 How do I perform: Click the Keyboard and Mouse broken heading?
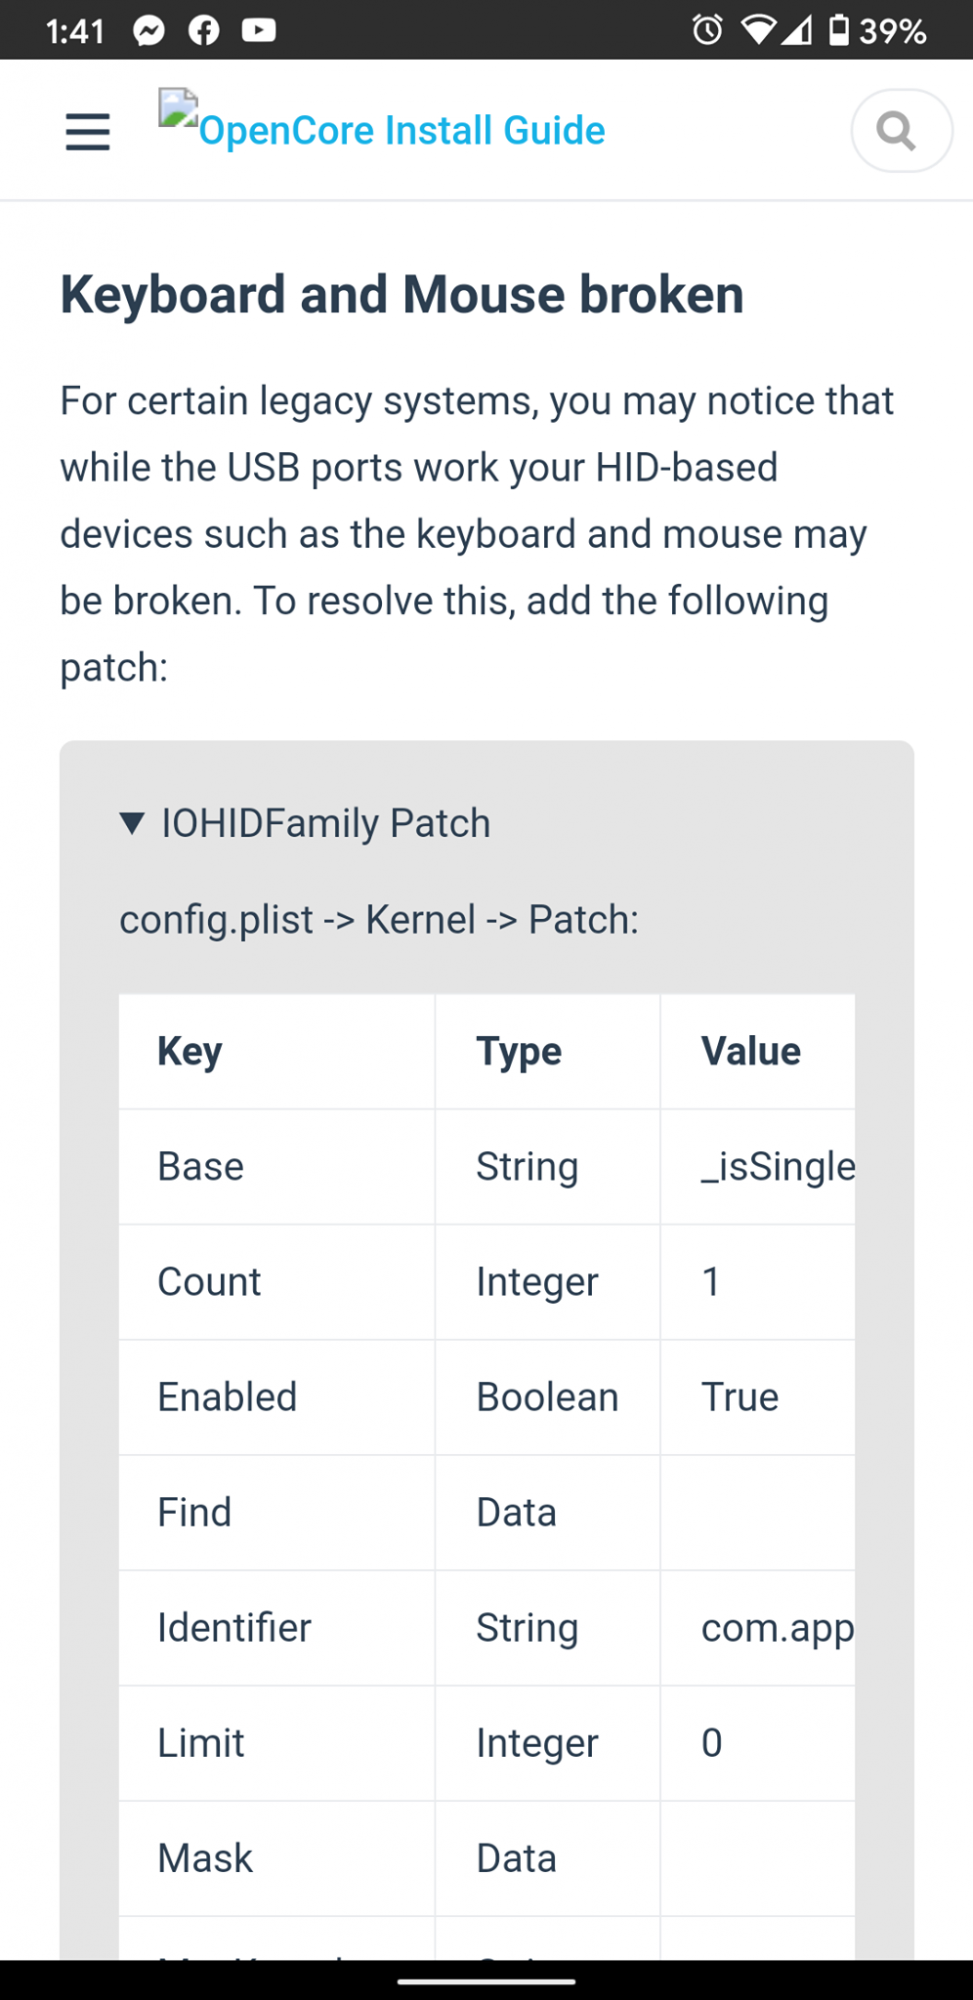click(x=402, y=295)
